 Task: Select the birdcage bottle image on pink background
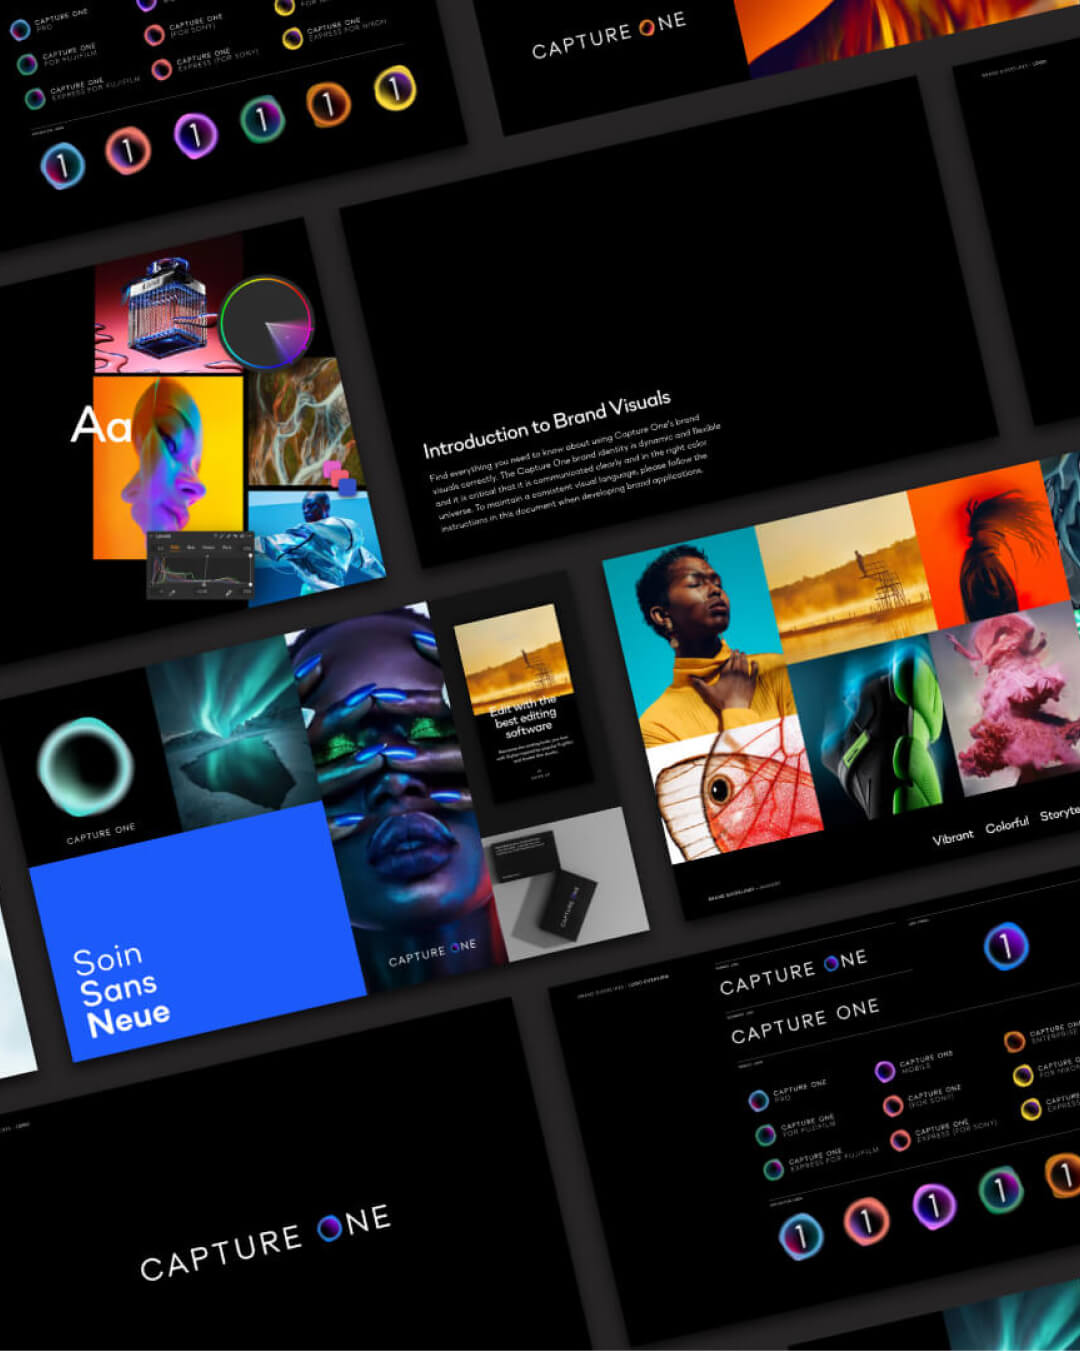click(x=170, y=306)
